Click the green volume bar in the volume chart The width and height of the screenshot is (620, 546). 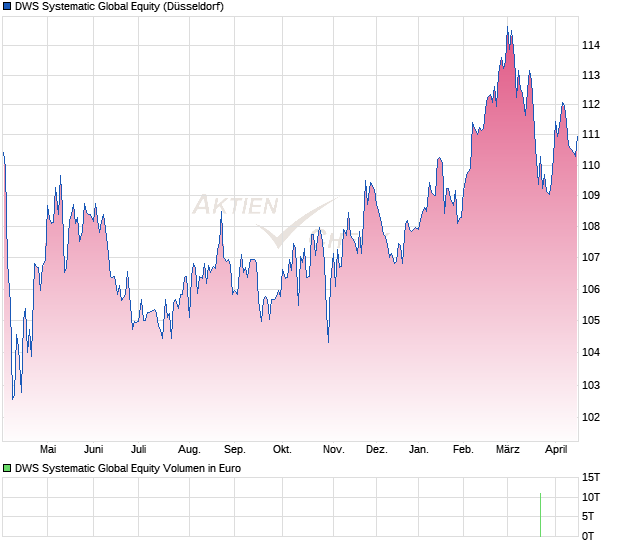pos(541,515)
